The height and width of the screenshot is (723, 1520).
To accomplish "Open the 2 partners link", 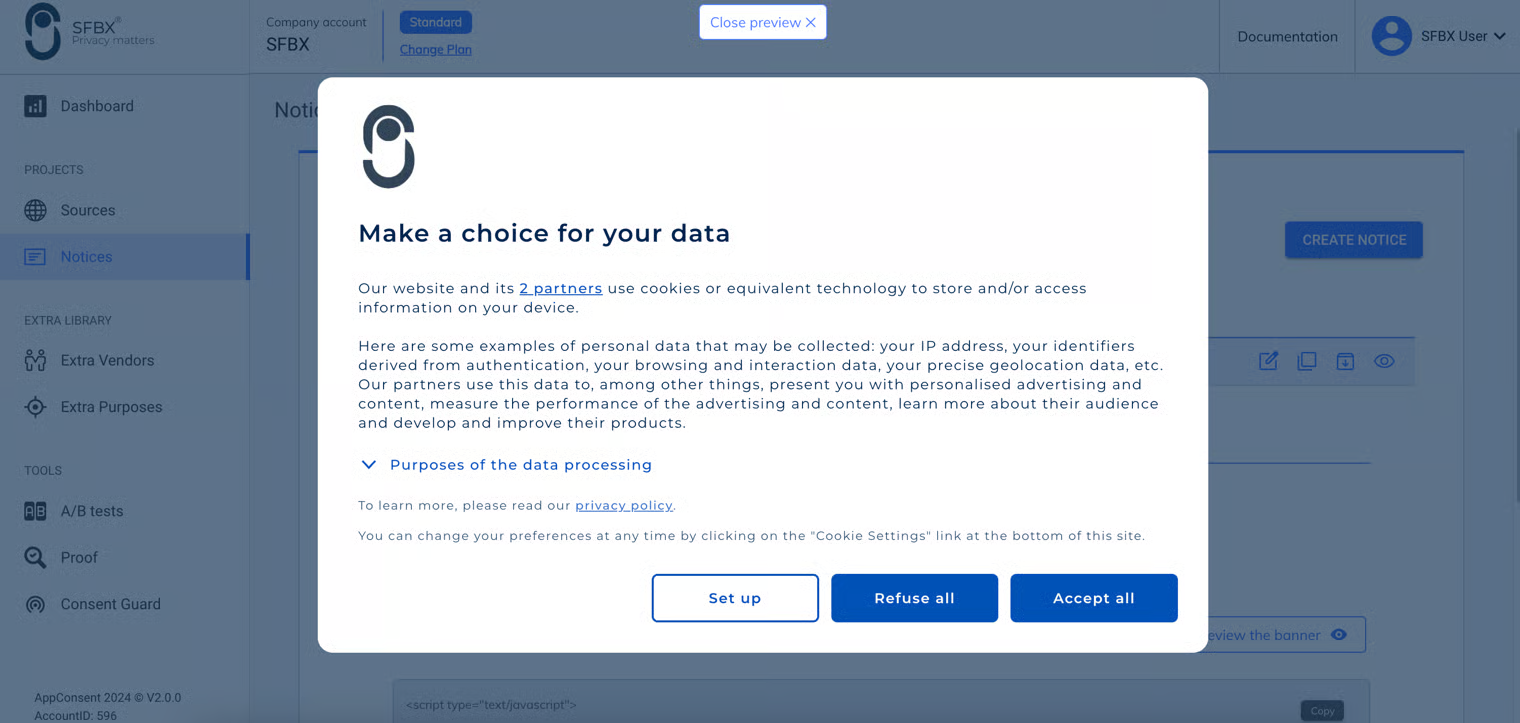I will coord(560,288).
